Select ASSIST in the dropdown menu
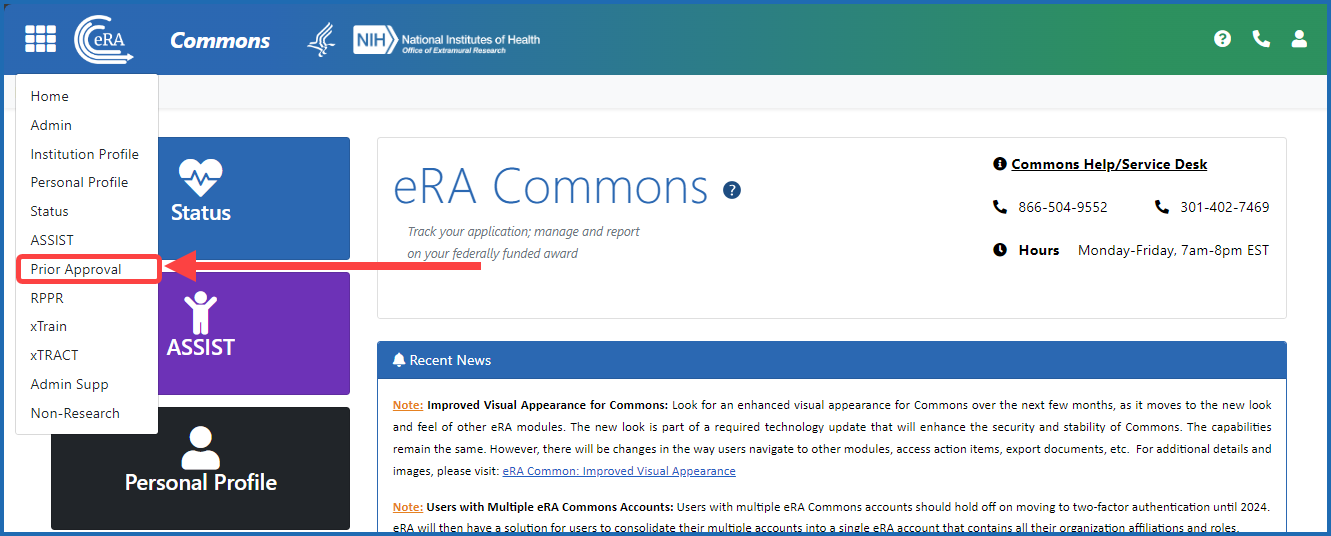 coord(52,240)
